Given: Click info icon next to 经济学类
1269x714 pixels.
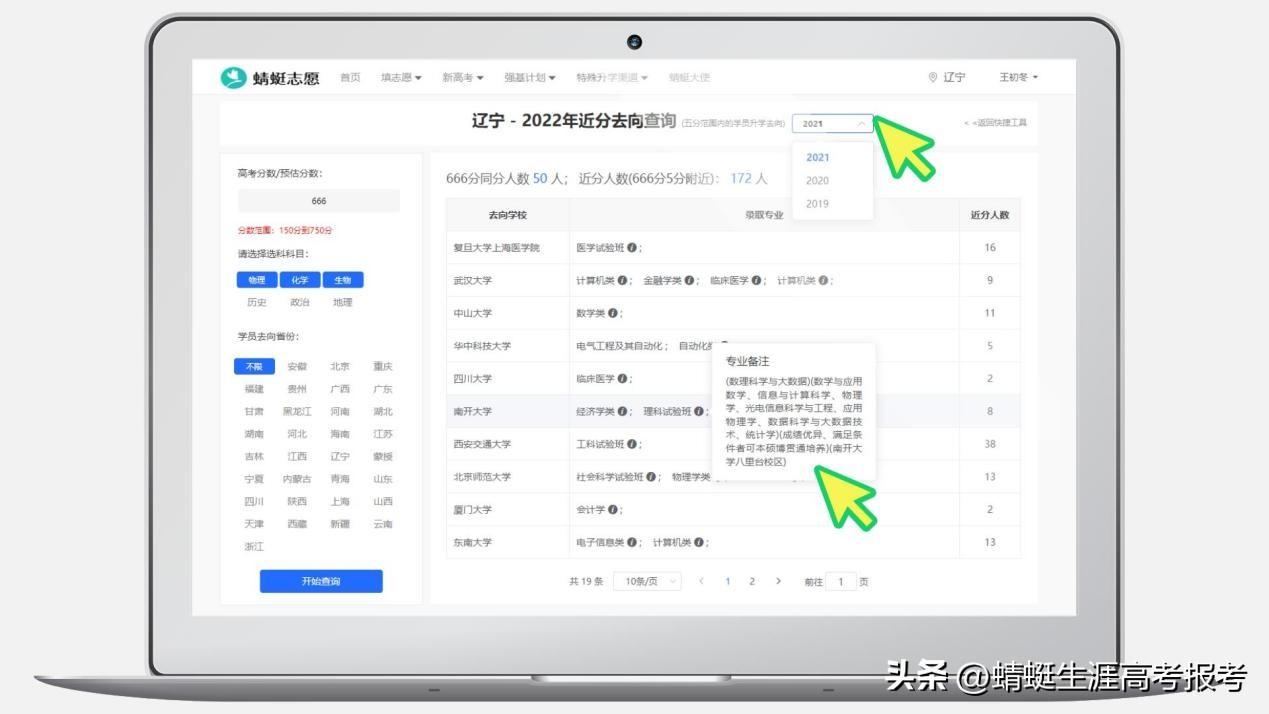Looking at the screenshot, I should [622, 412].
